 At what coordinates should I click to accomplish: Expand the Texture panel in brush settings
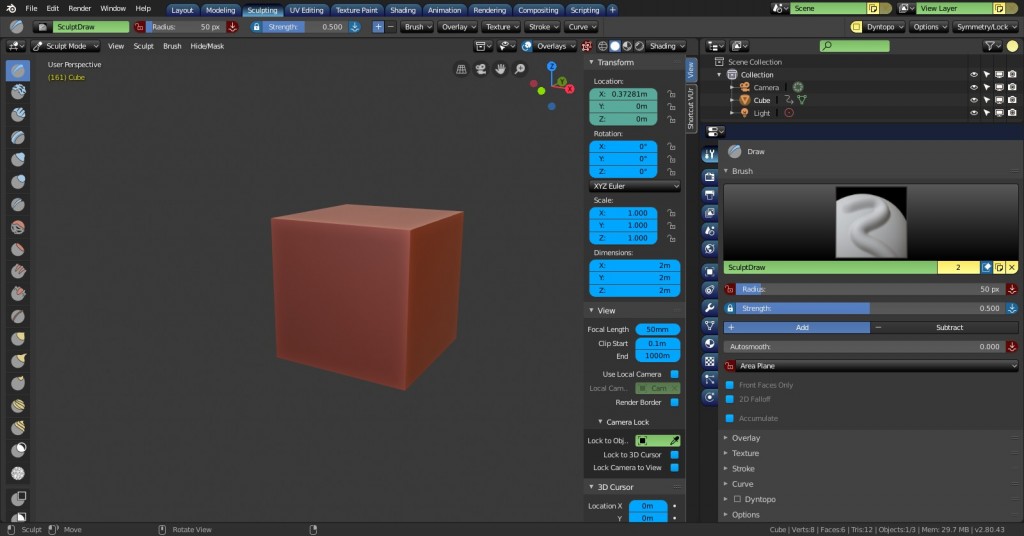coord(745,453)
